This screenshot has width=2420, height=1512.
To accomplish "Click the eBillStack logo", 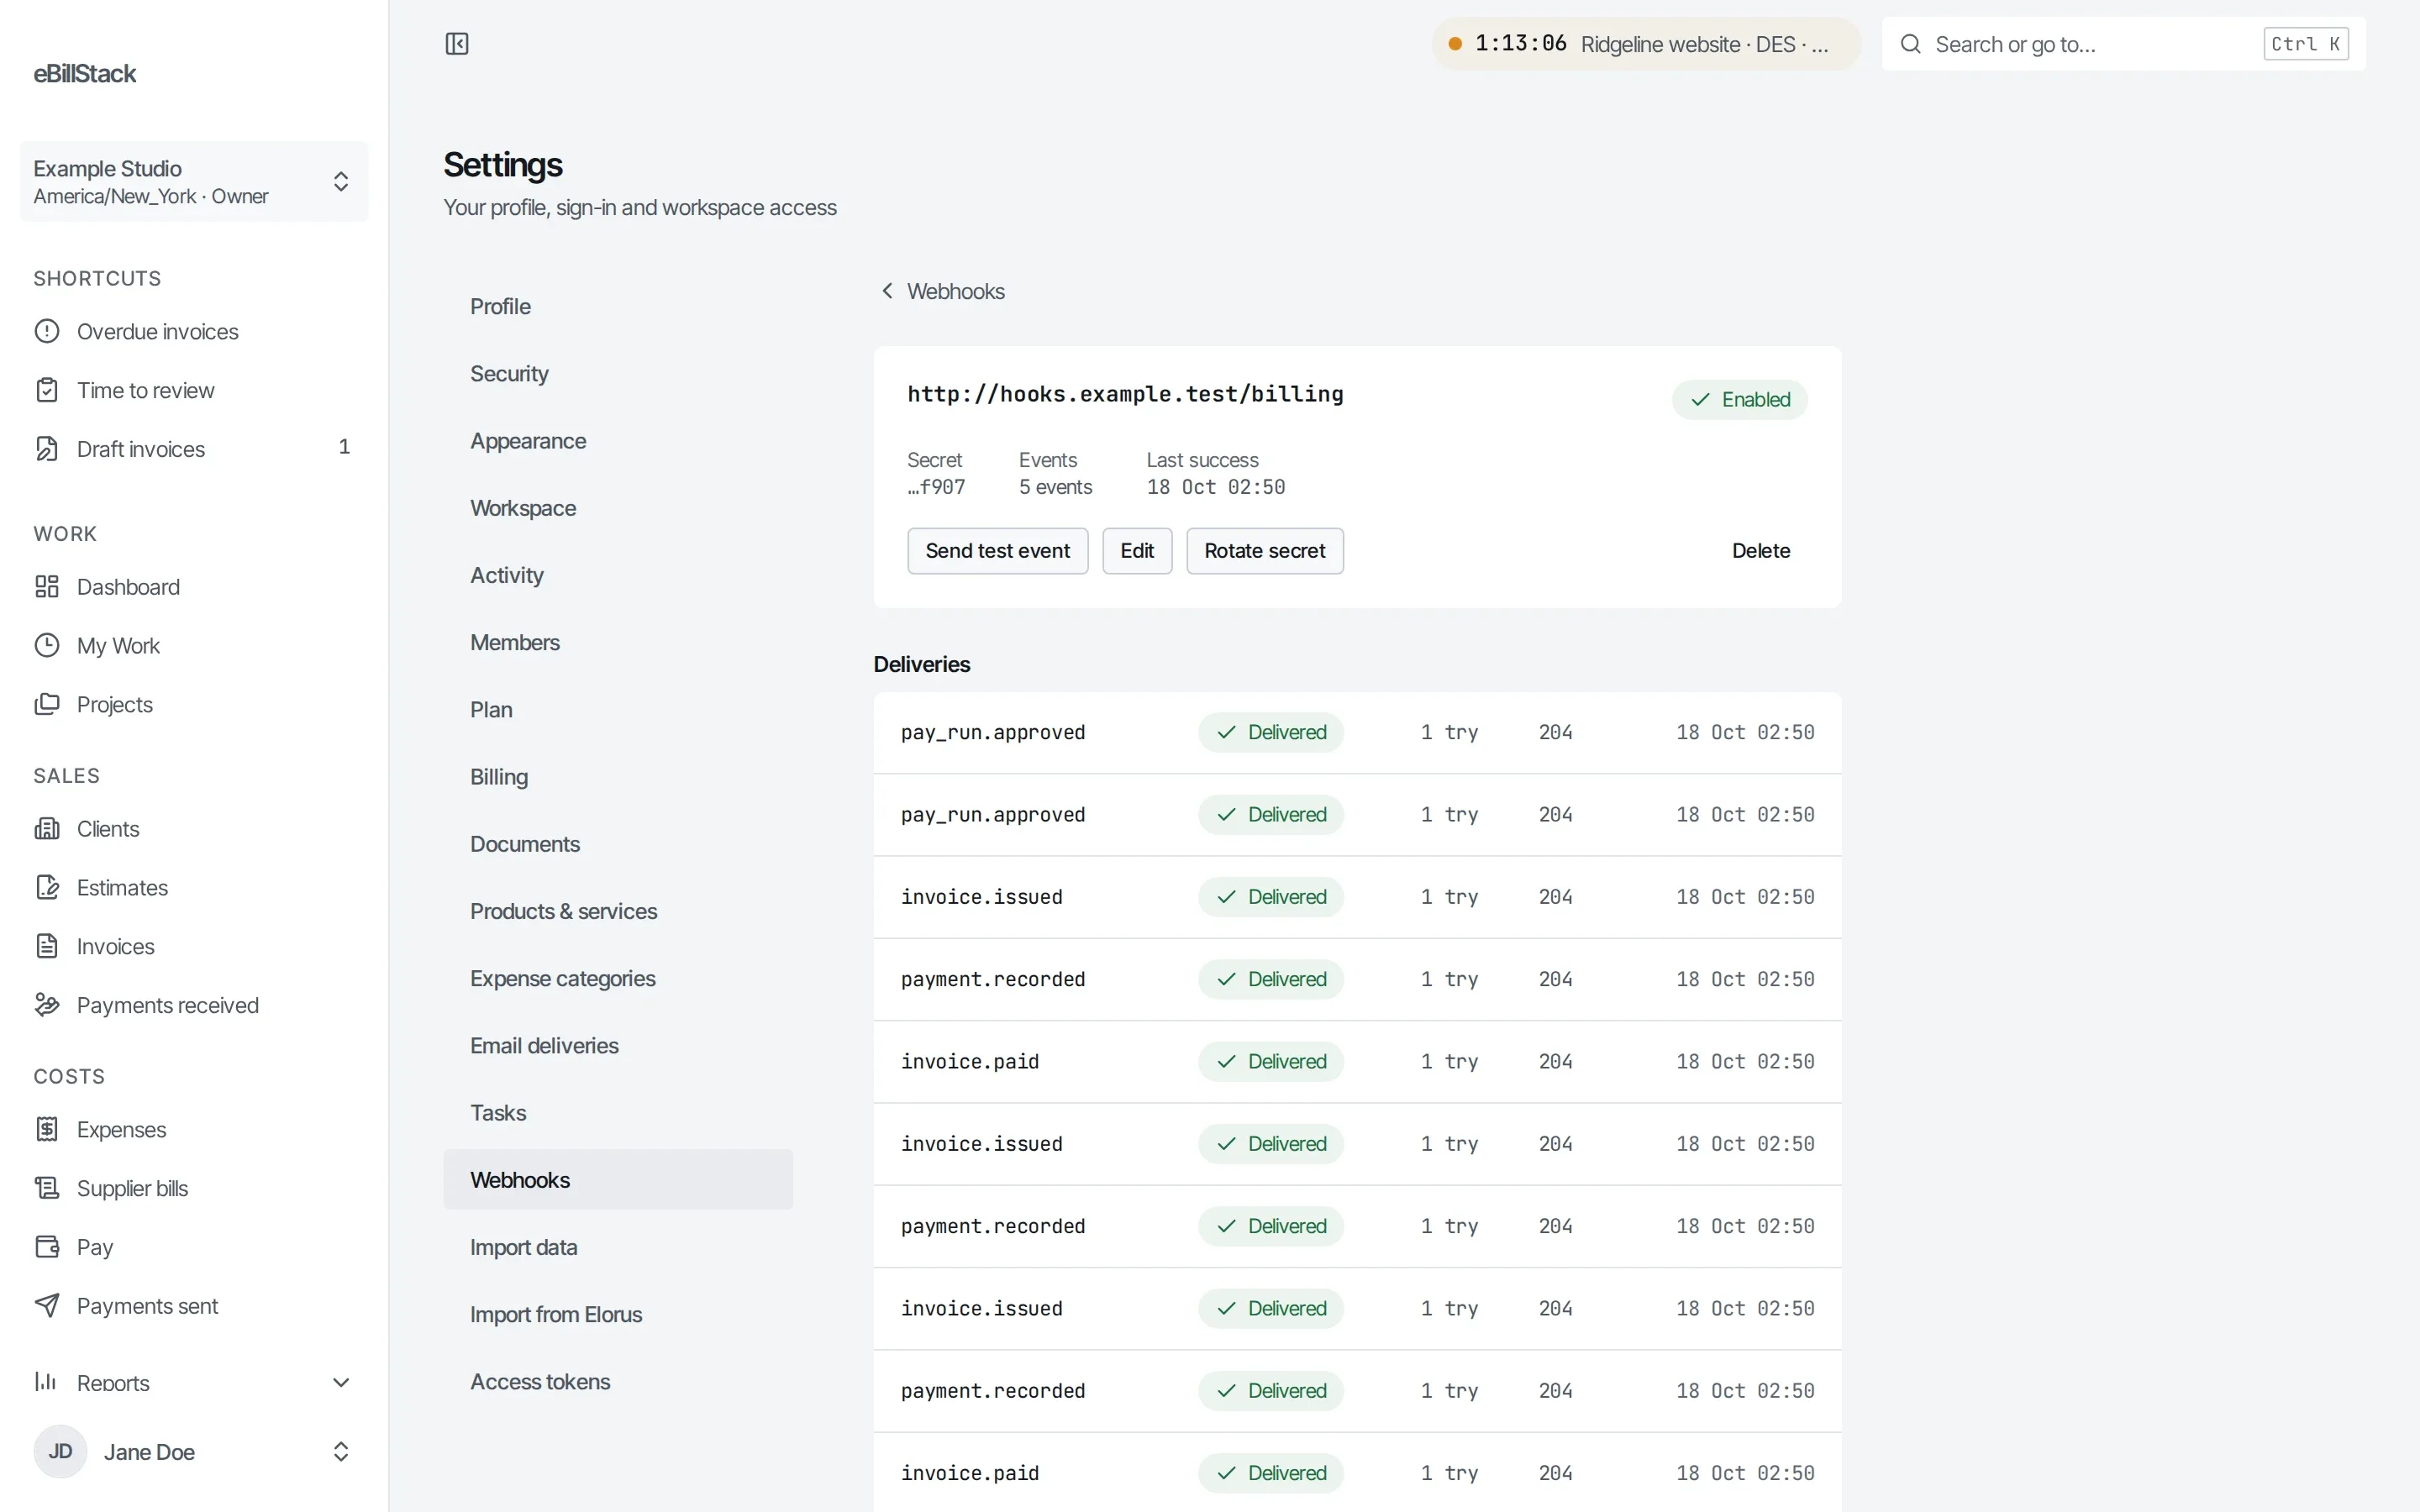I will (x=85, y=73).
